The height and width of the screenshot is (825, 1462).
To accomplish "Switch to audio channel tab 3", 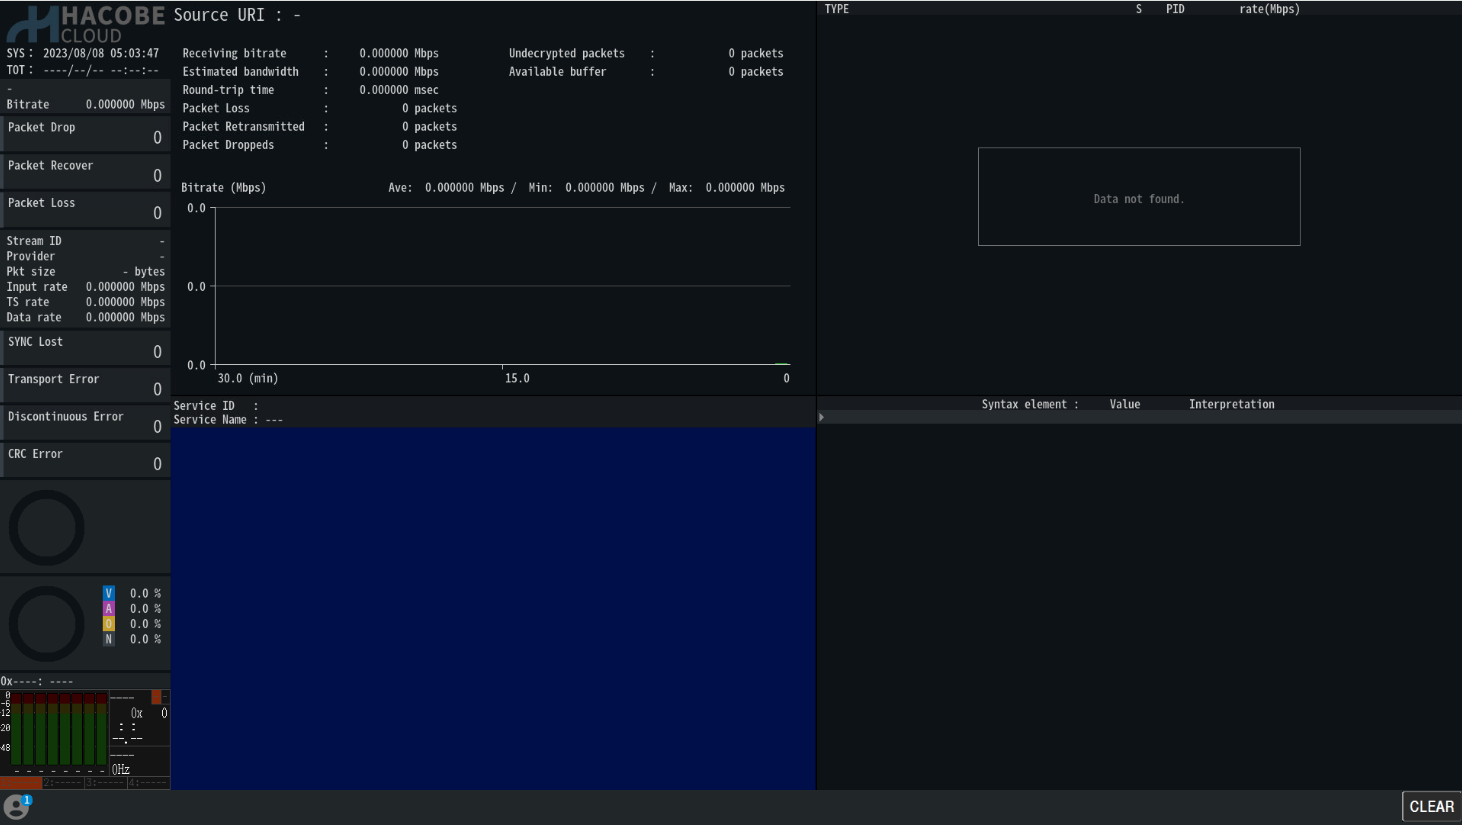I will tap(105, 783).
